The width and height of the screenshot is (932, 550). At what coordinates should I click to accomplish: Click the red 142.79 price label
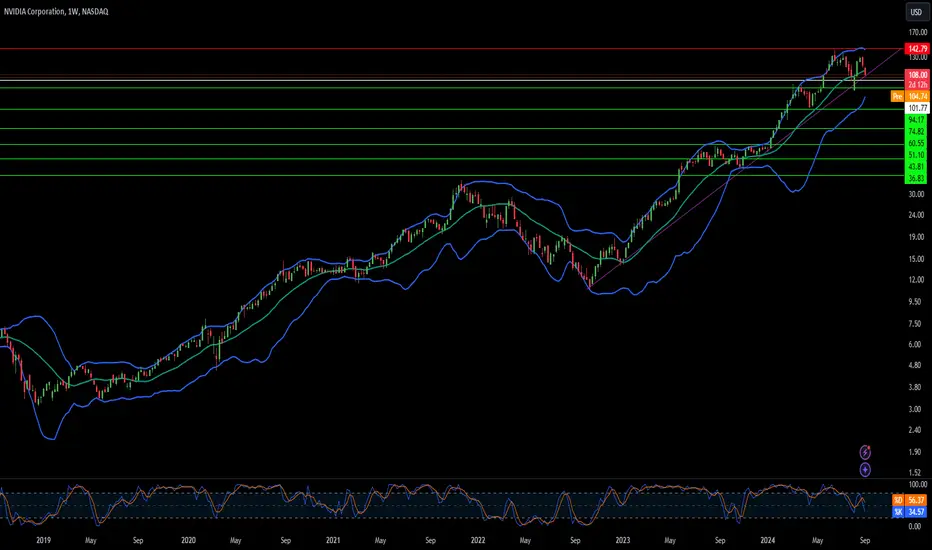917,49
